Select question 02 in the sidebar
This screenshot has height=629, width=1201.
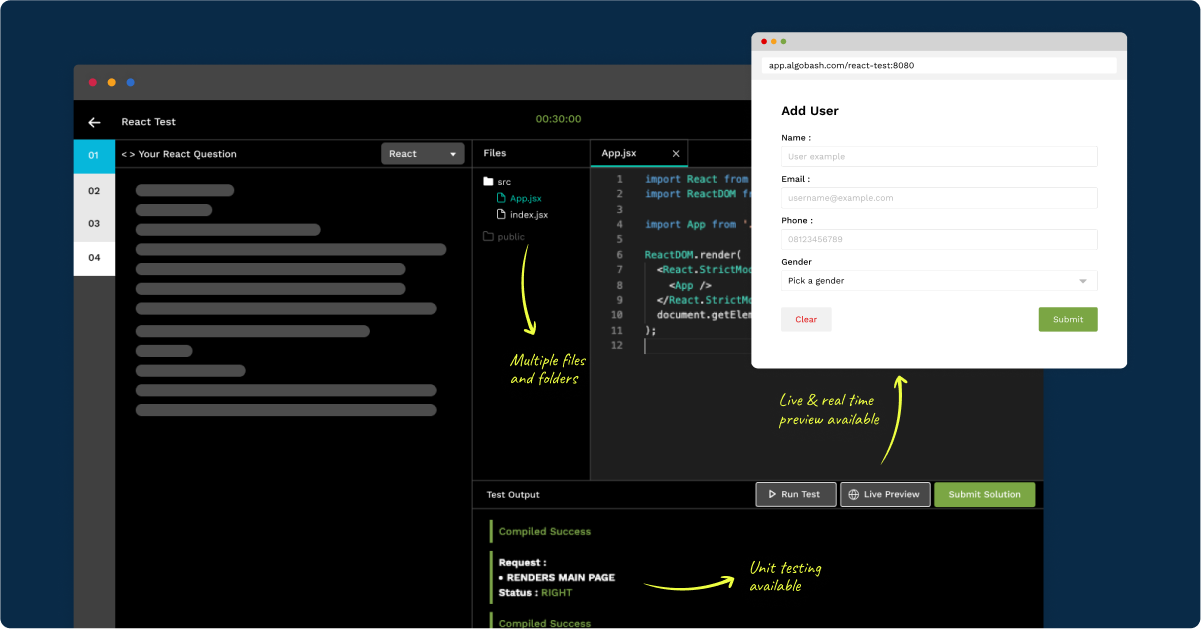click(x=94, y=190)
